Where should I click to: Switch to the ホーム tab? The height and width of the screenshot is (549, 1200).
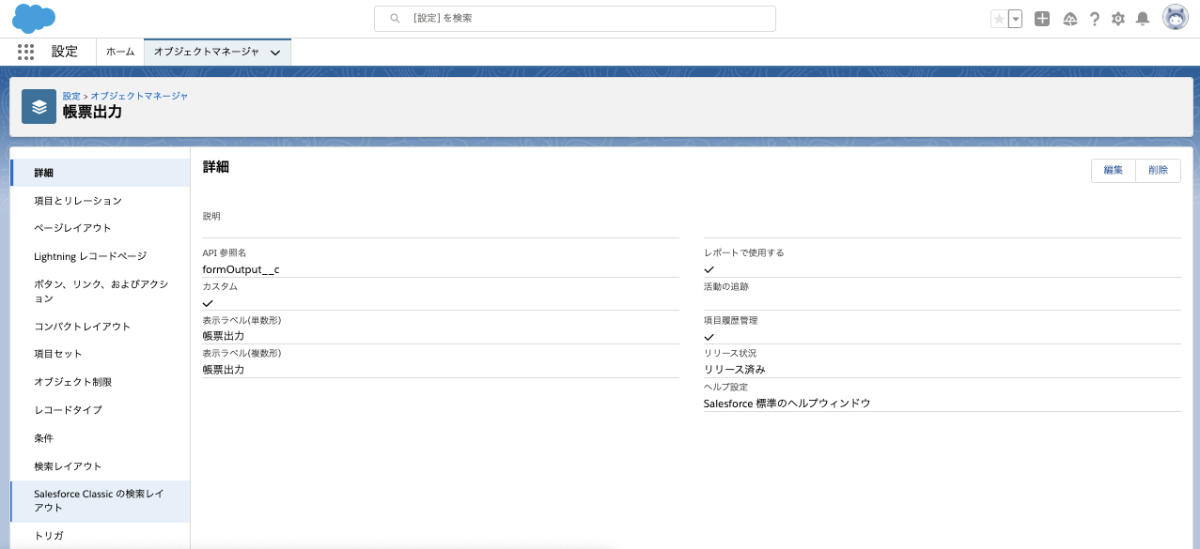point(120,52)
